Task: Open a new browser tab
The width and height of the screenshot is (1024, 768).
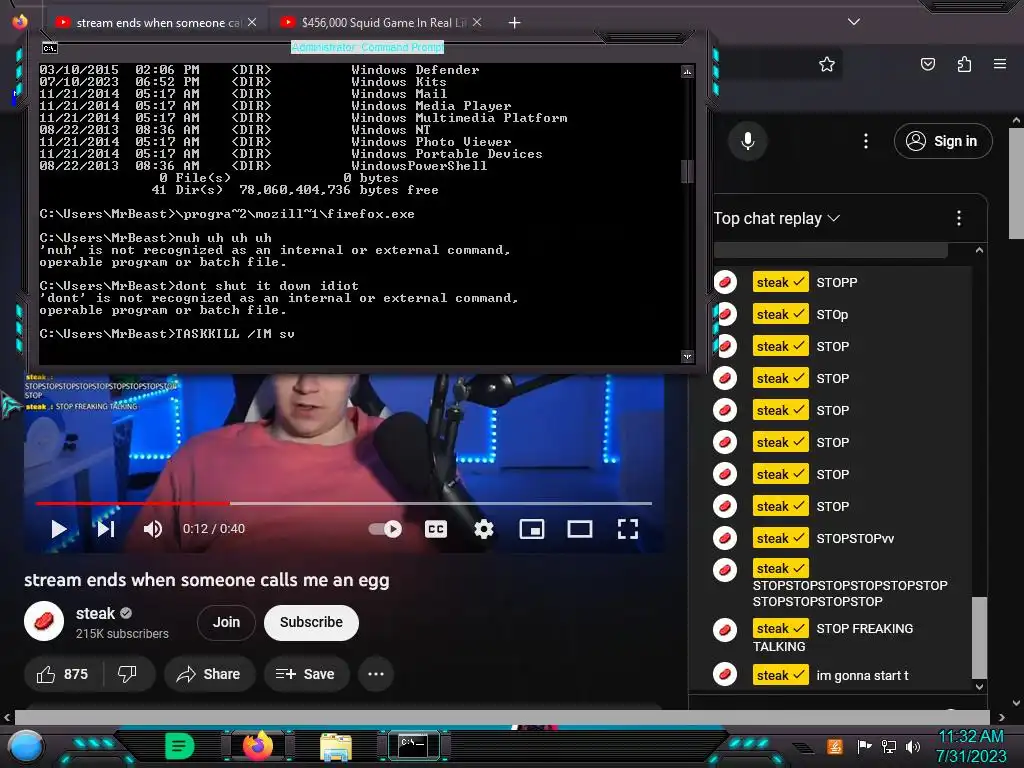Action: (x=515, y=23)
